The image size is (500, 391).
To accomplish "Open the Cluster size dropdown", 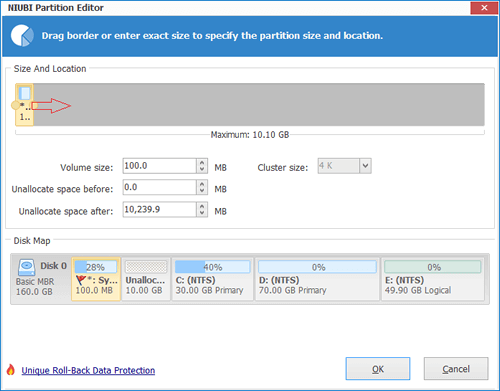I will point(365,166).
